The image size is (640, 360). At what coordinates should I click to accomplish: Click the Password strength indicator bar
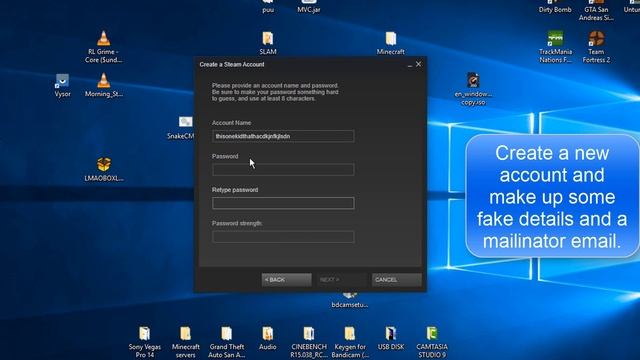coord(283,237)
